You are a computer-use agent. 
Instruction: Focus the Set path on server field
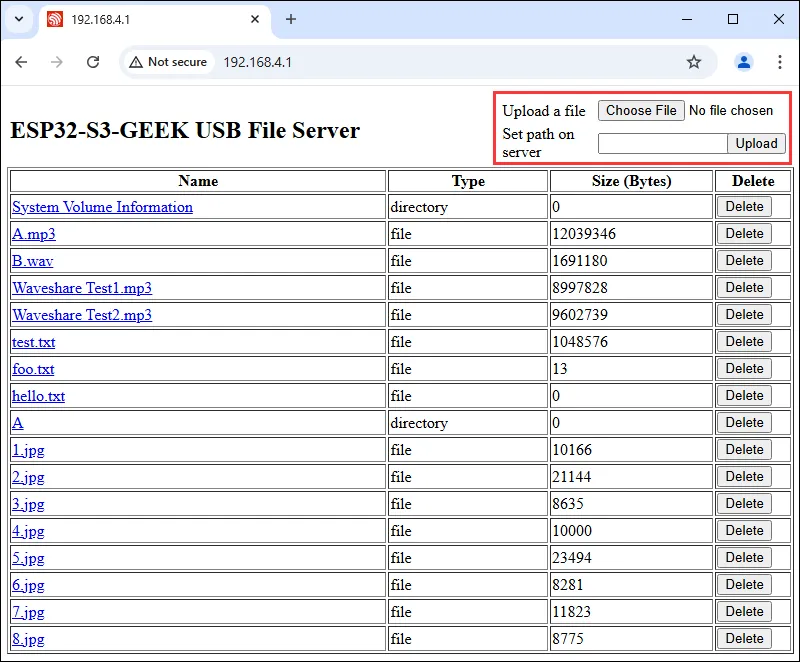tap(662, 143)
